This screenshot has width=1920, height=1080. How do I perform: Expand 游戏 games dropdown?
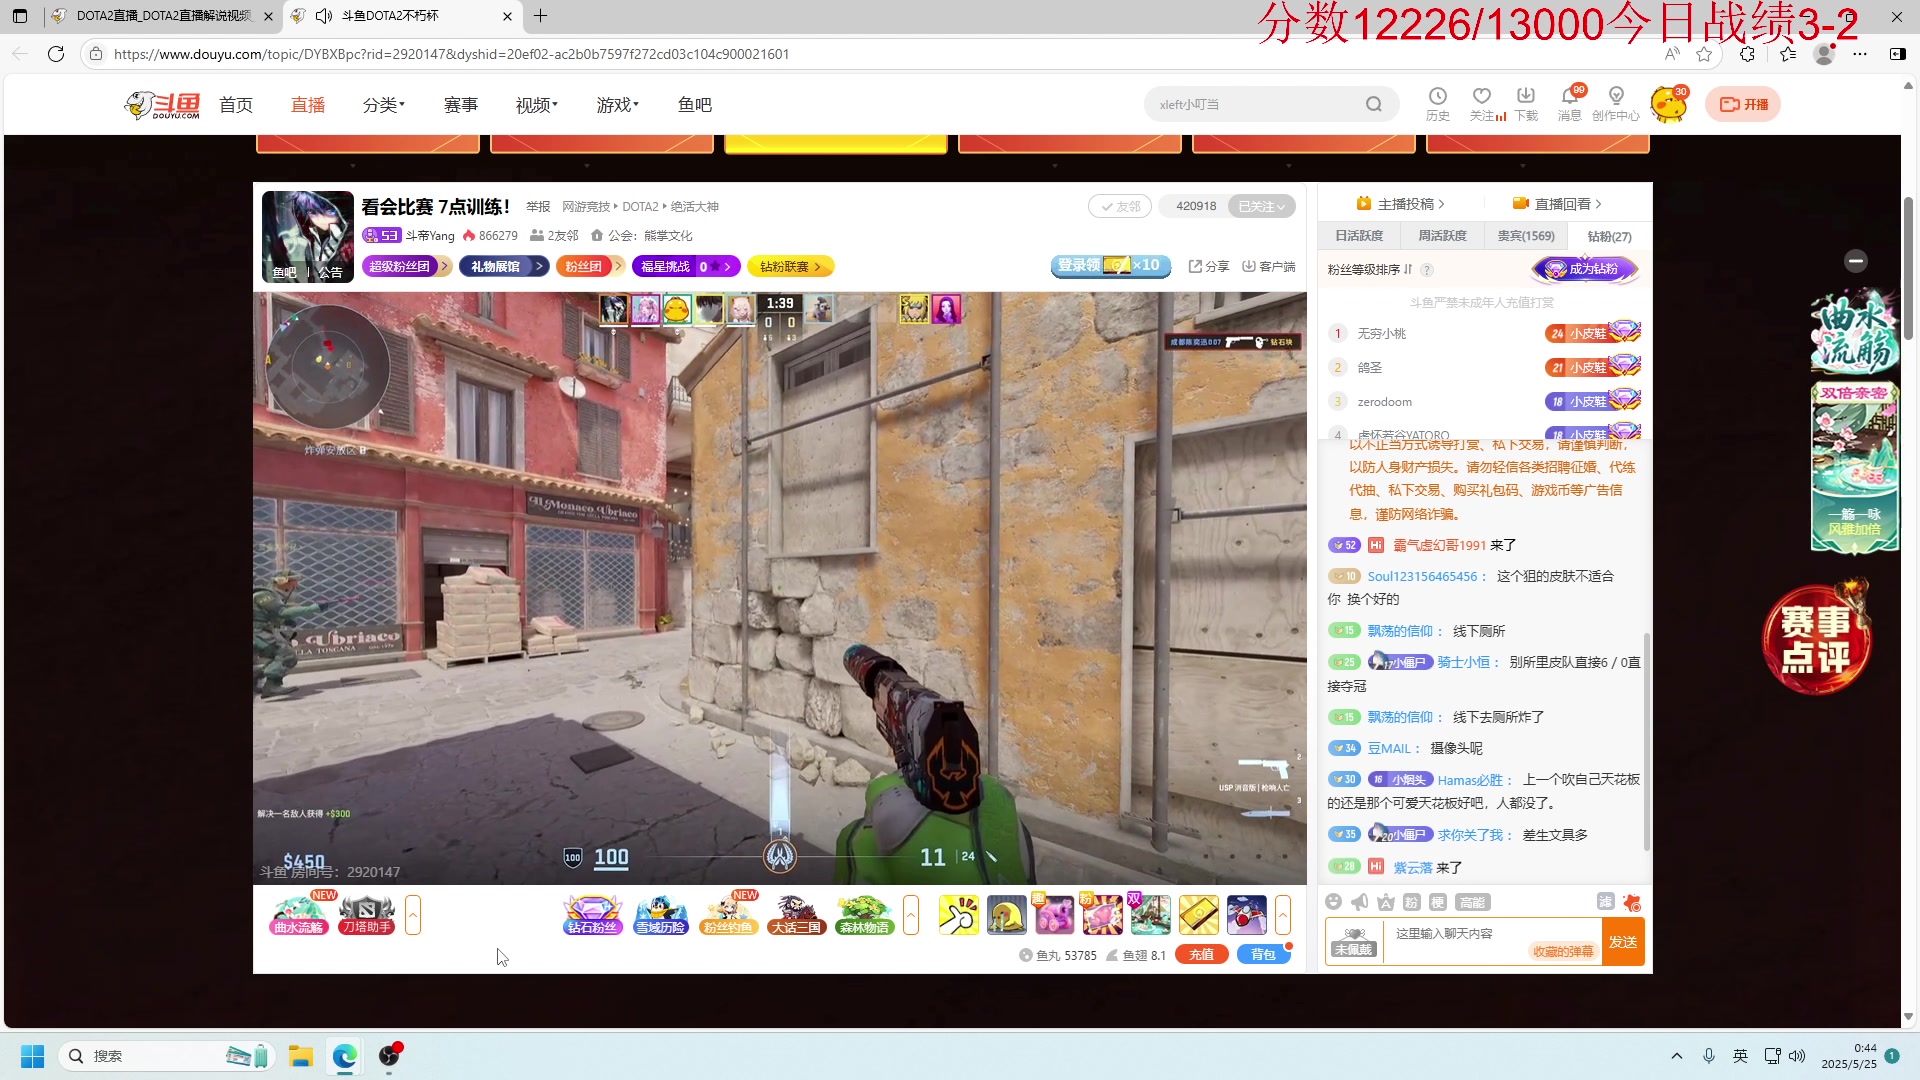(618, 105)
